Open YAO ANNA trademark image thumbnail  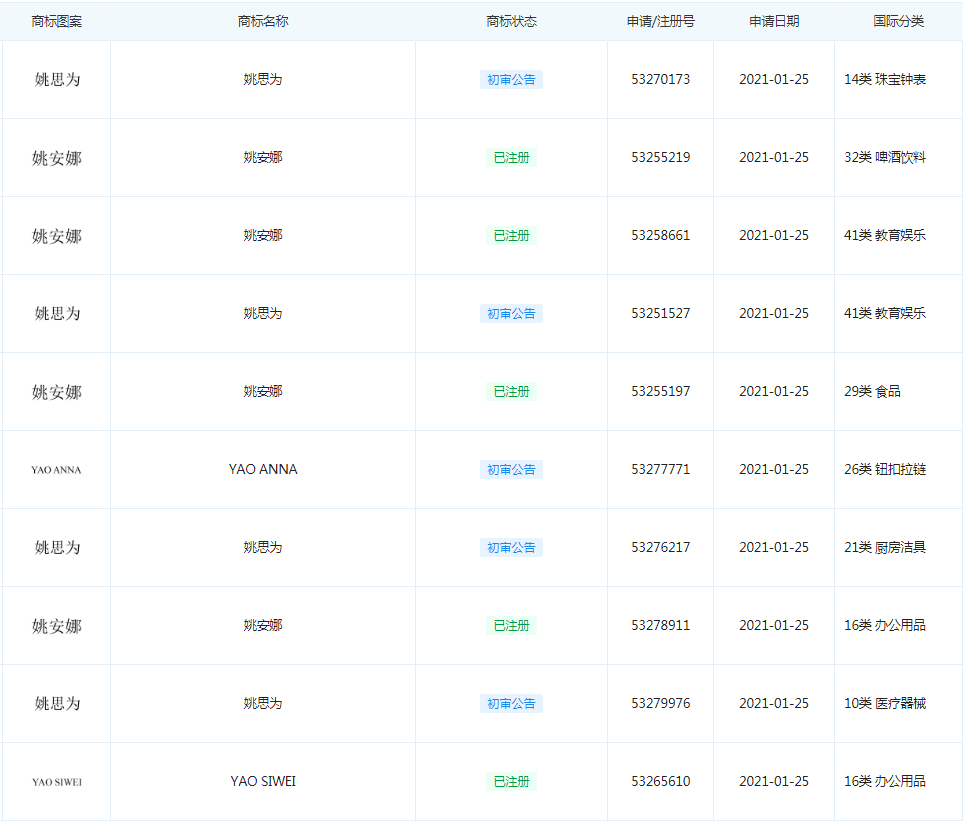[57, 470]
